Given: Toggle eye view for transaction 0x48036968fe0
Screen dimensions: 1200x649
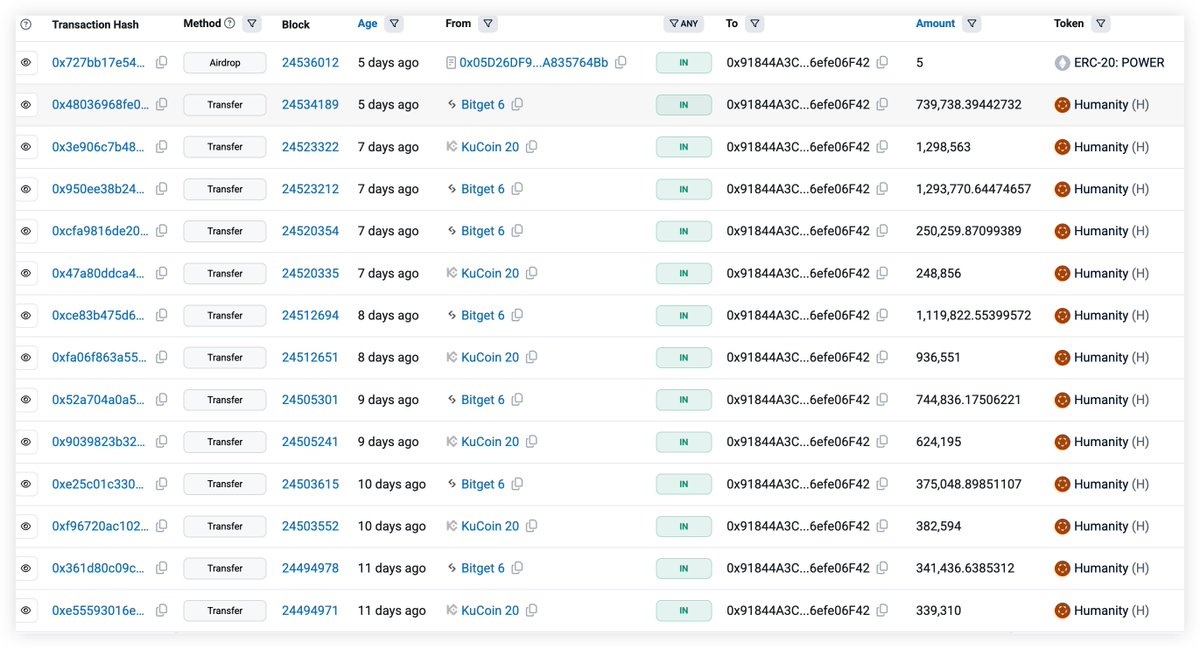Looking at the screenshot, I should [x=26, y=104].
